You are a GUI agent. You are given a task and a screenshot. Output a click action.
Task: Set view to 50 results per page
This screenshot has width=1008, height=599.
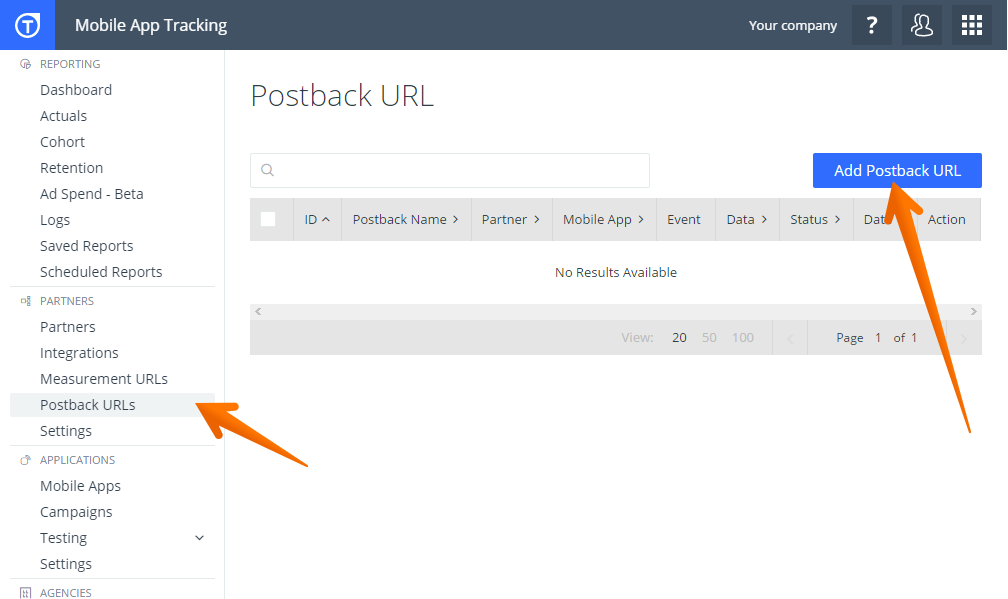pos(709,338)
